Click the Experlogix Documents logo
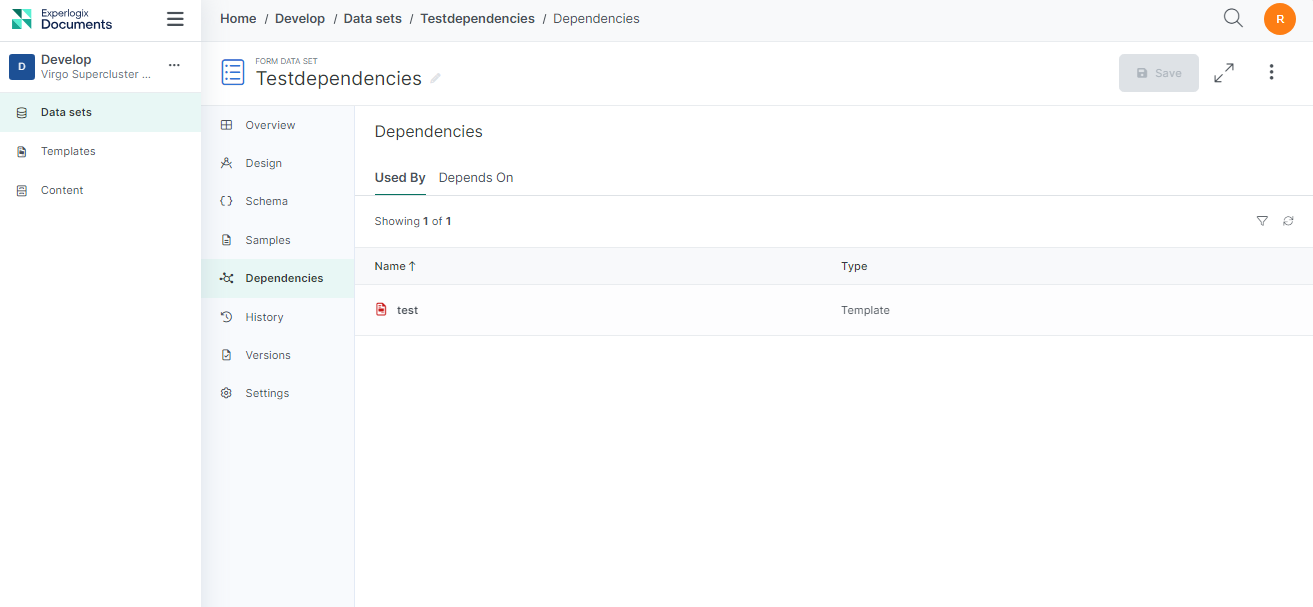 [x=62, y=19]
